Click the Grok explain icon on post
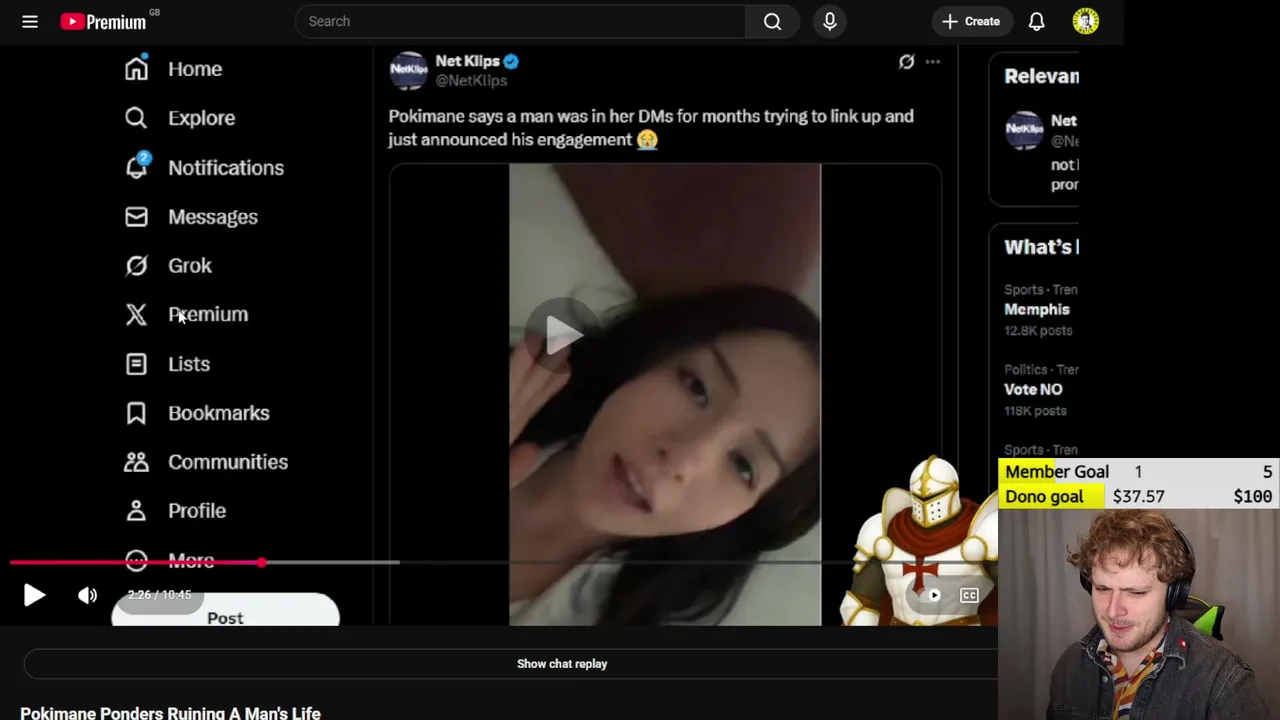This screenshot has width=1280, height=720. click(x=906, y=62)
